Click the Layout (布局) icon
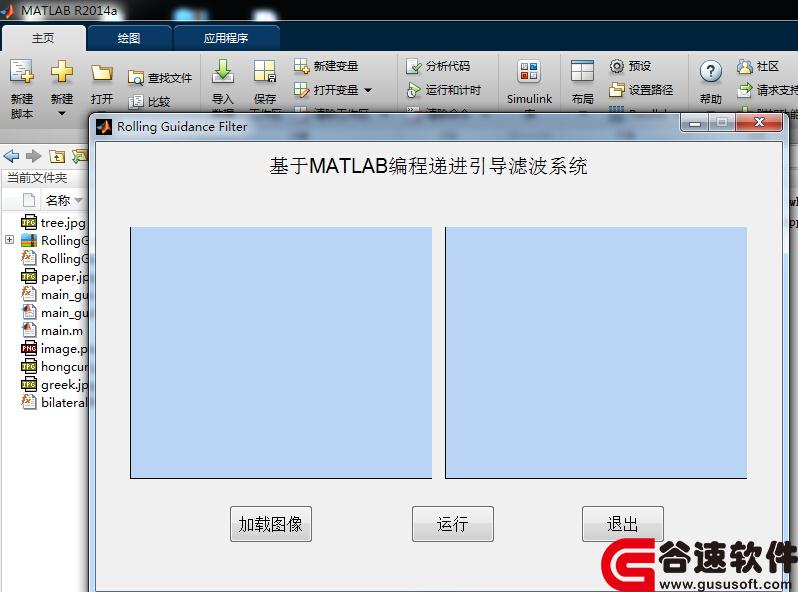The image size is (798, 592). 582,71
